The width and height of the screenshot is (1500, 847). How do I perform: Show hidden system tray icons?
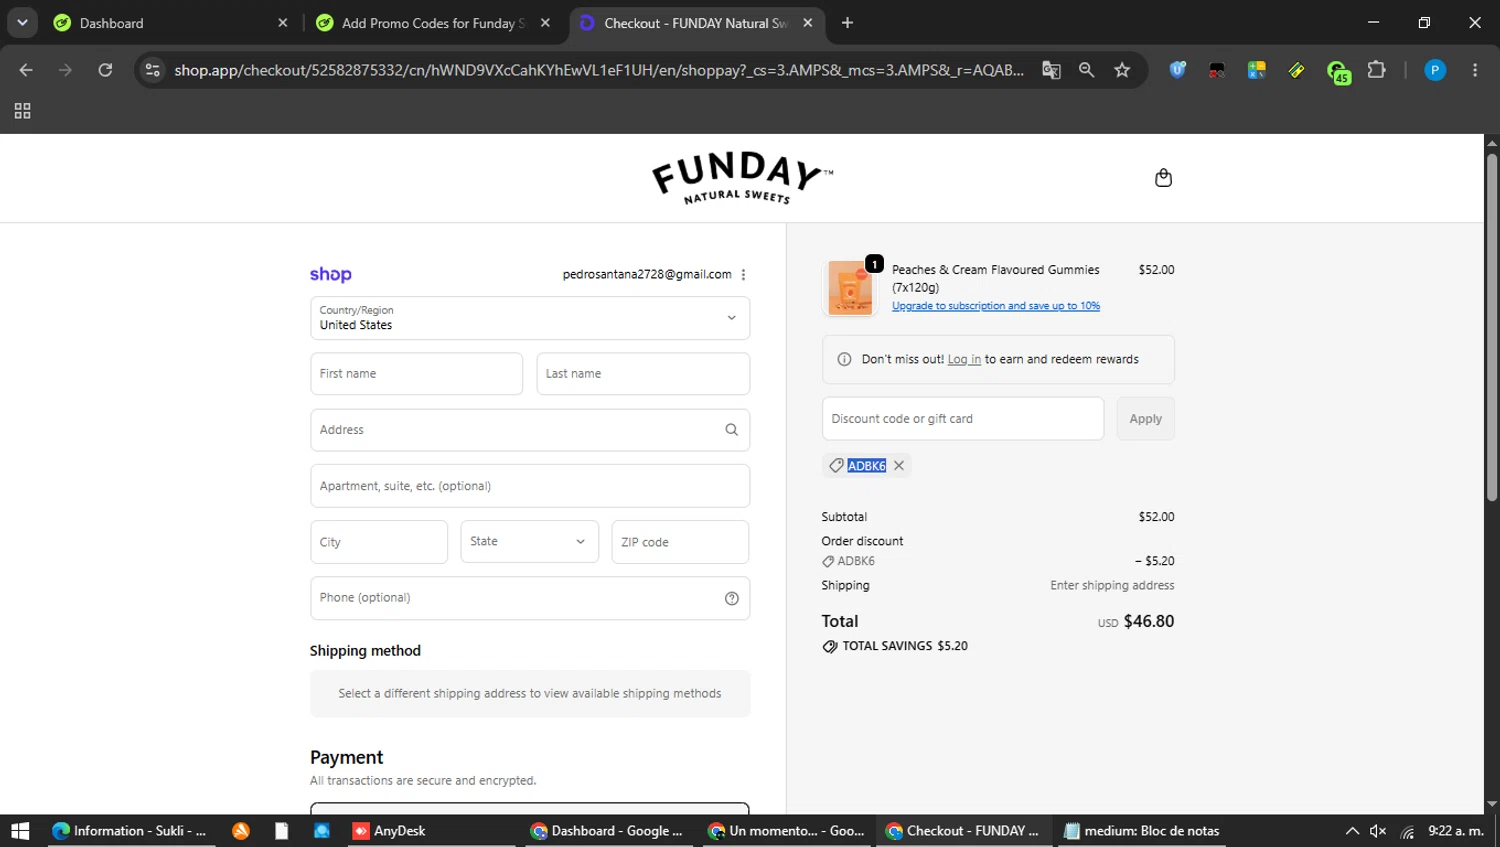click(x=1352, y=831)
